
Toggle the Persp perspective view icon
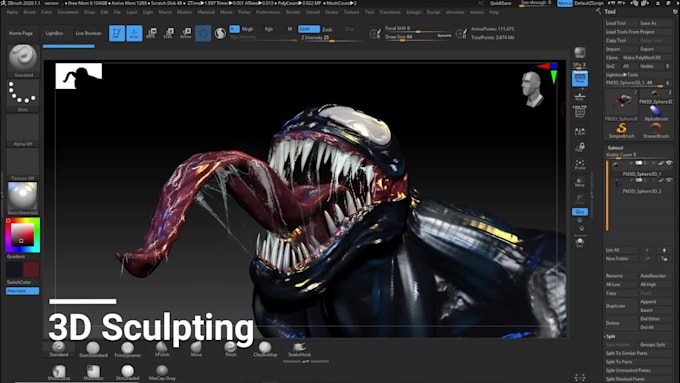pyautogui.click(x=580, y=79)
